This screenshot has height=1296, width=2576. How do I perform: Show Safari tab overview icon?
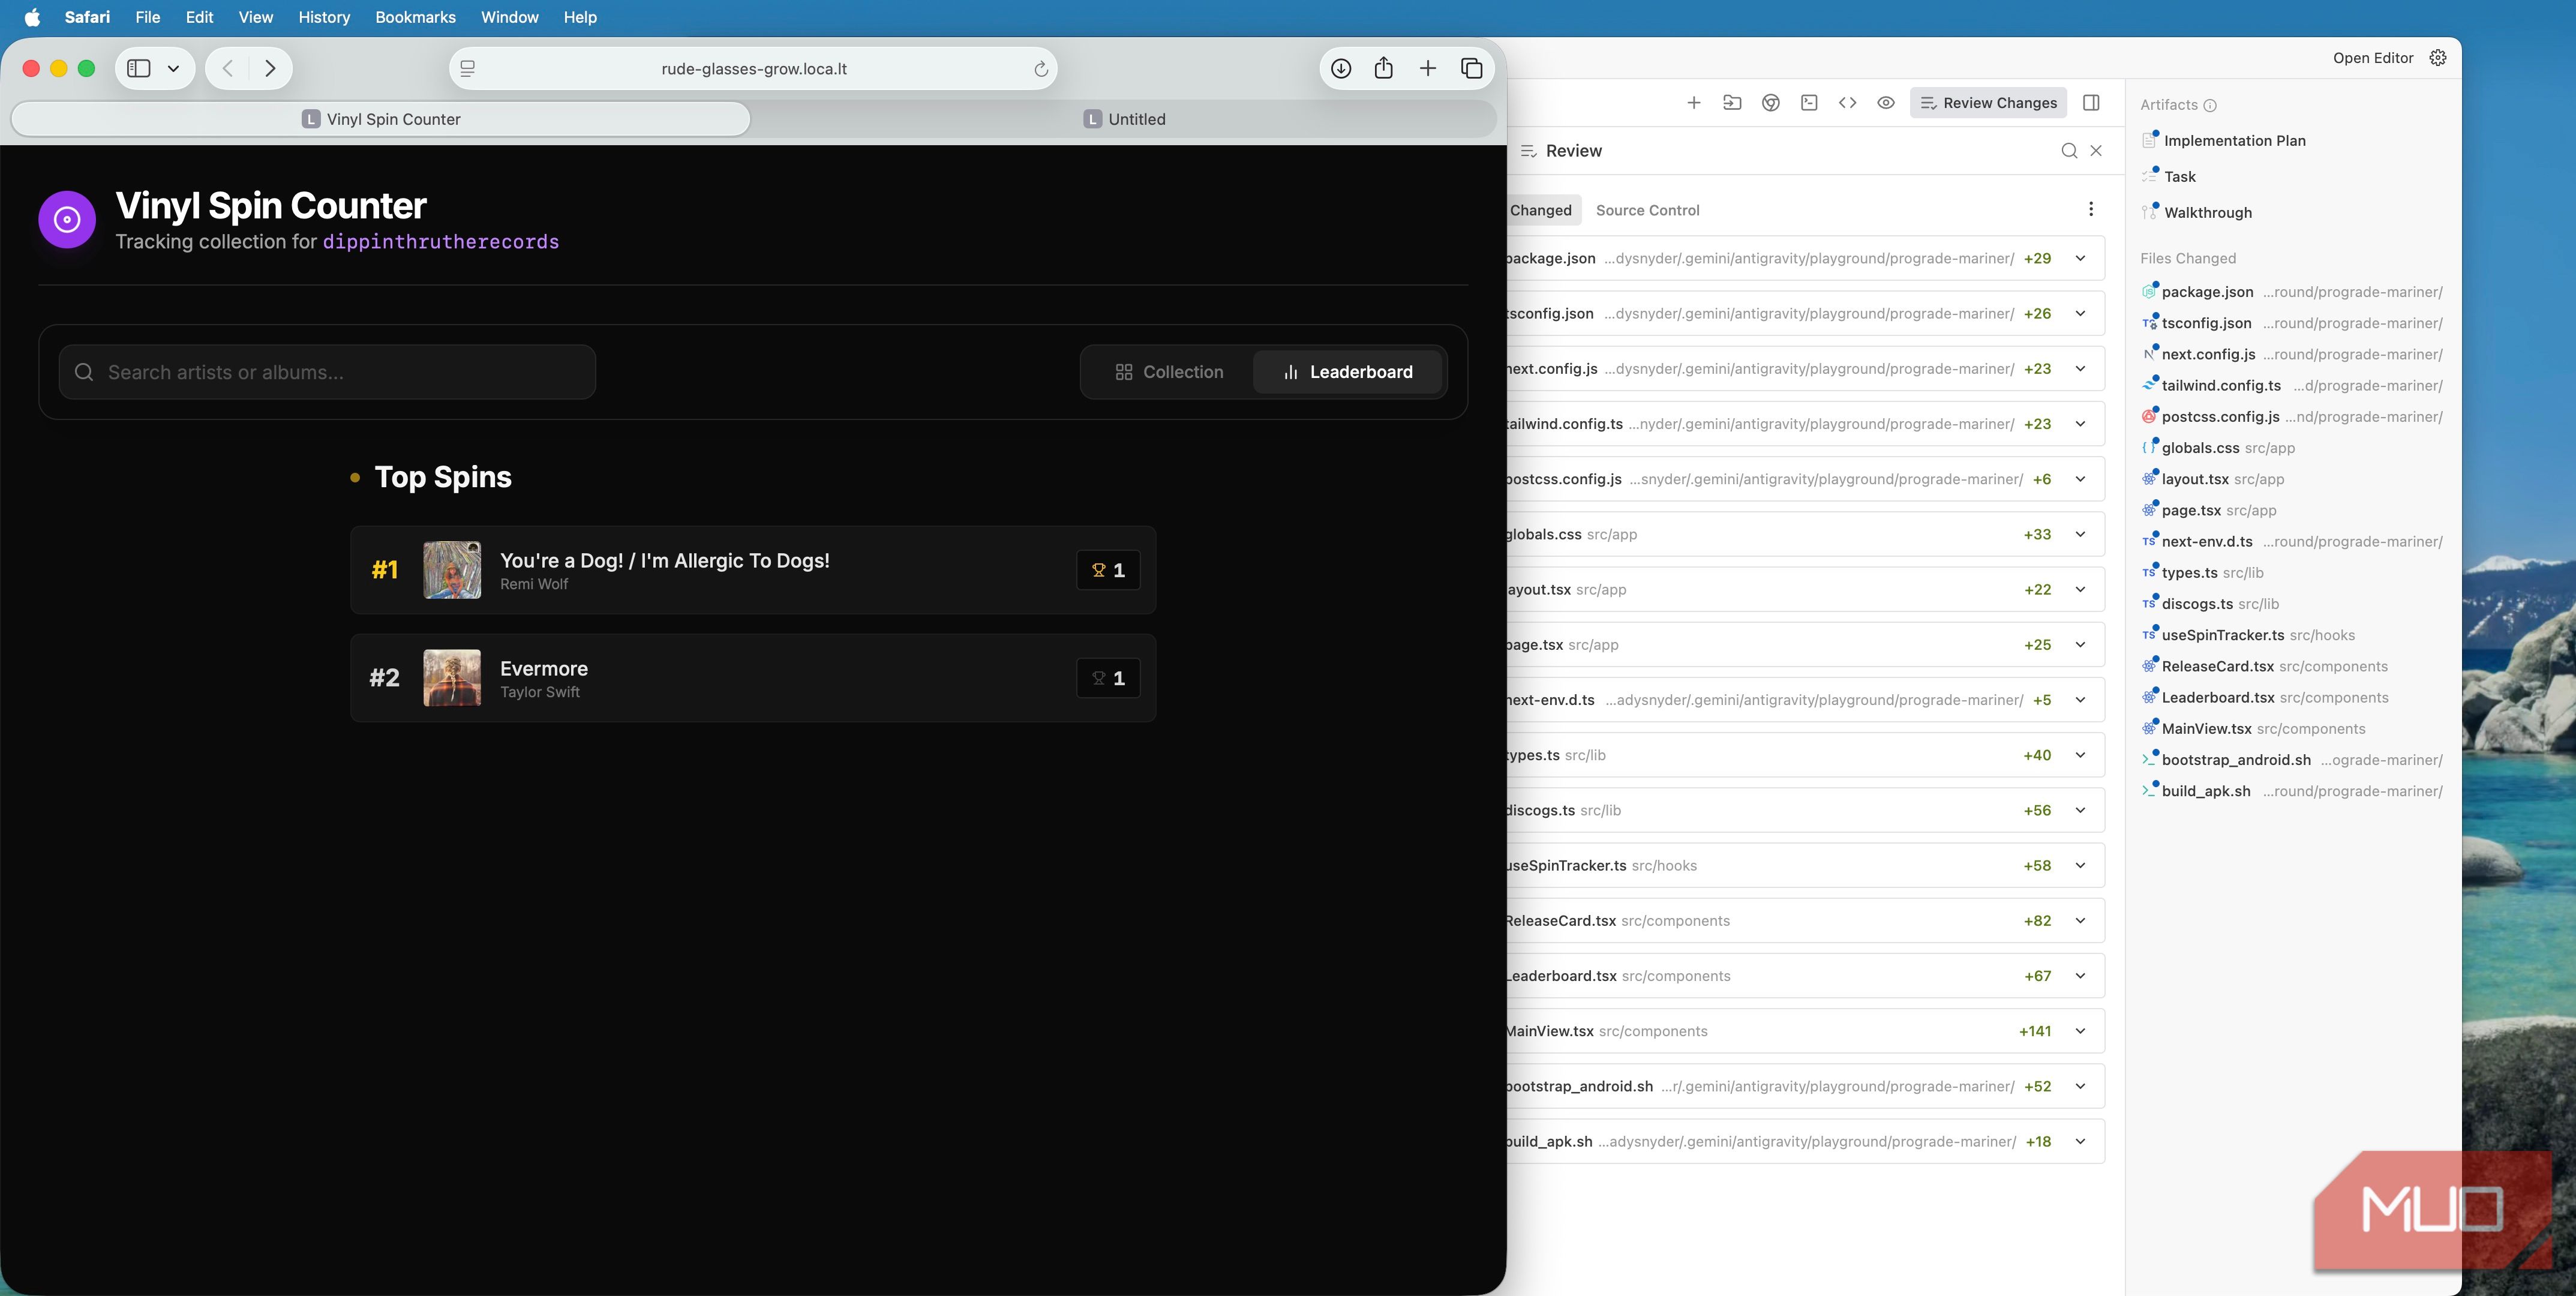1471,68
